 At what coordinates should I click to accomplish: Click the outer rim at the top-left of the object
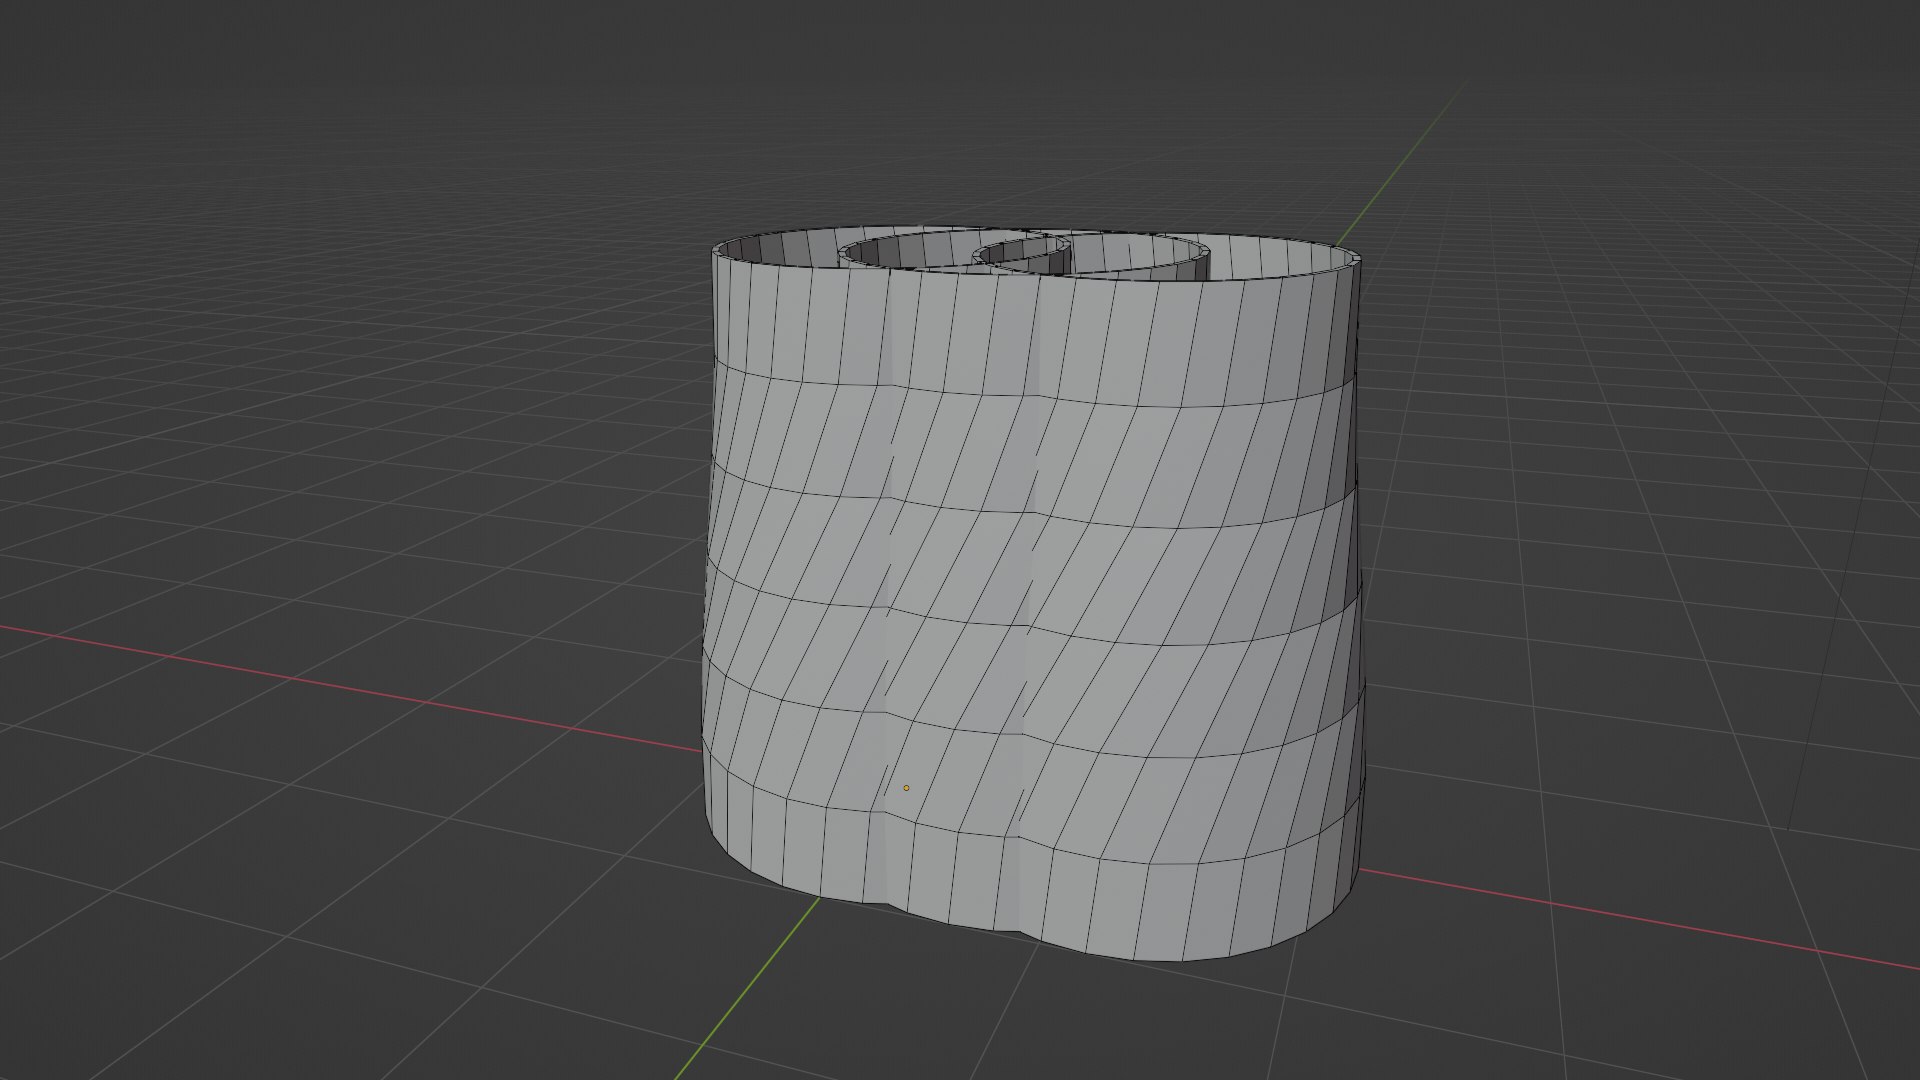coord(717,249)
